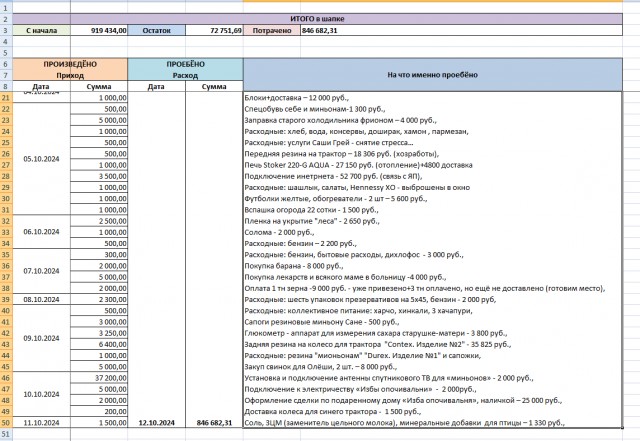The image size is (640, 441).
Task: Click the 'Пленка на укрытие' cell
Action: [433, 221]
